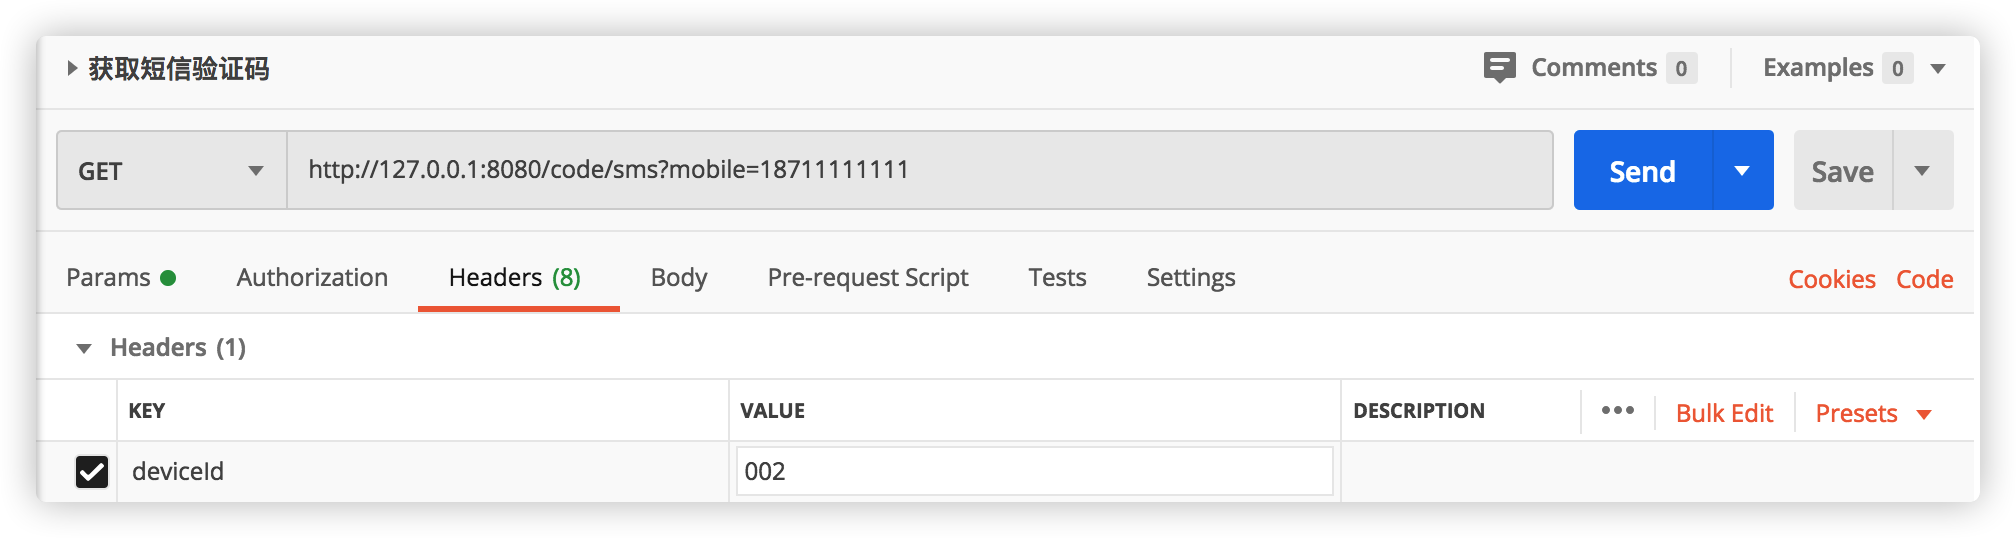Open the Body tab
Screen dimensions: 2016x538
(679, 278)
